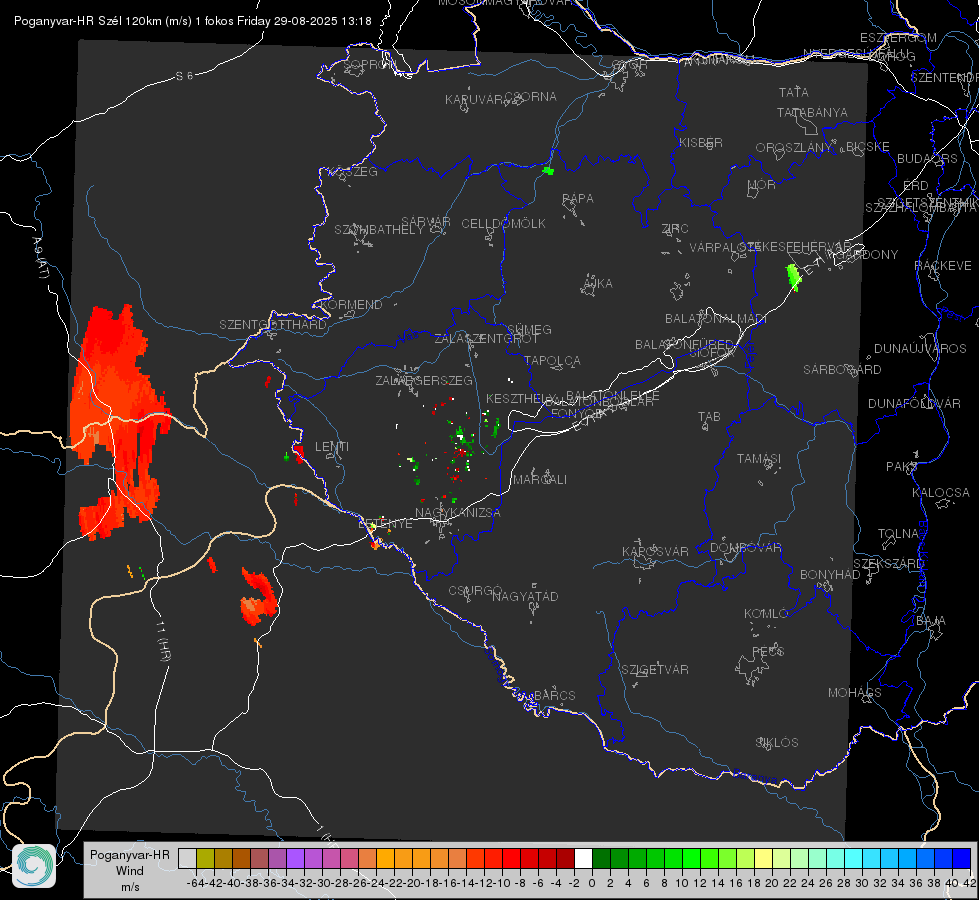Image resolution: width=979 pixels, height=900 pixels.
Task: Select the dark green swatch between 0 and 2
Action: tap(601, 859)
